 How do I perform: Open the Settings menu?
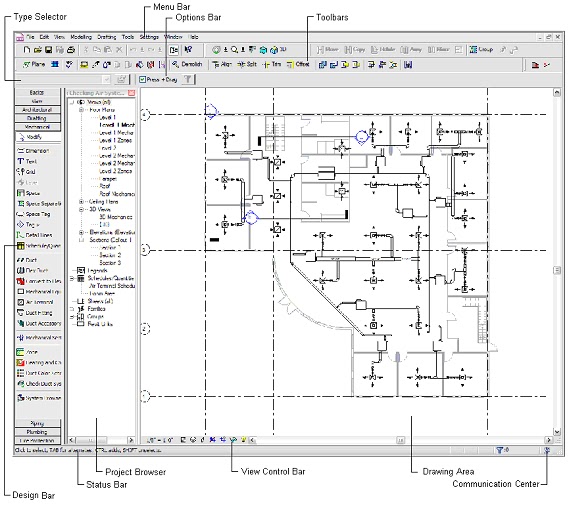[149, 37]
